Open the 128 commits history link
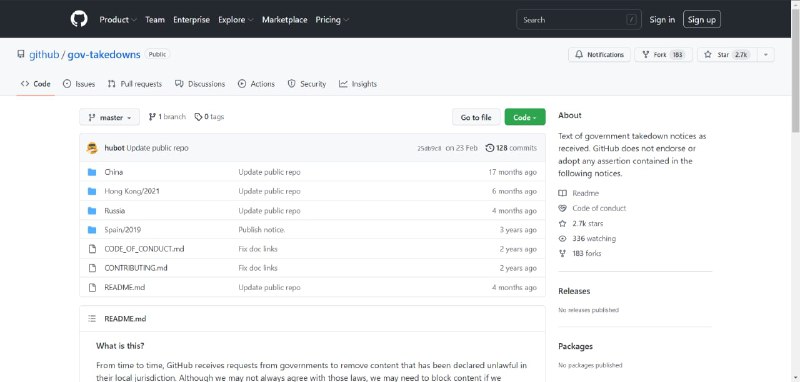This screenshot has height=382, width=800. tap(511, 148)
